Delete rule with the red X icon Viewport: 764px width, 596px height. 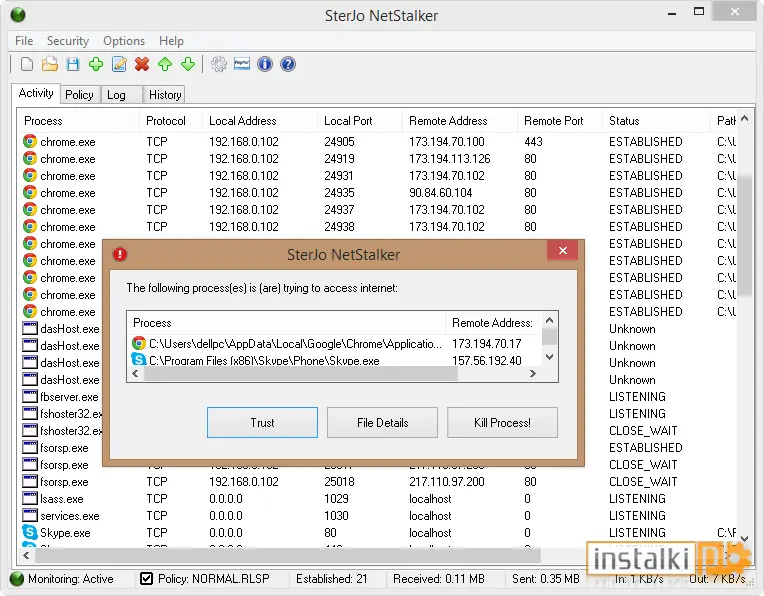(x=142, y=64)
